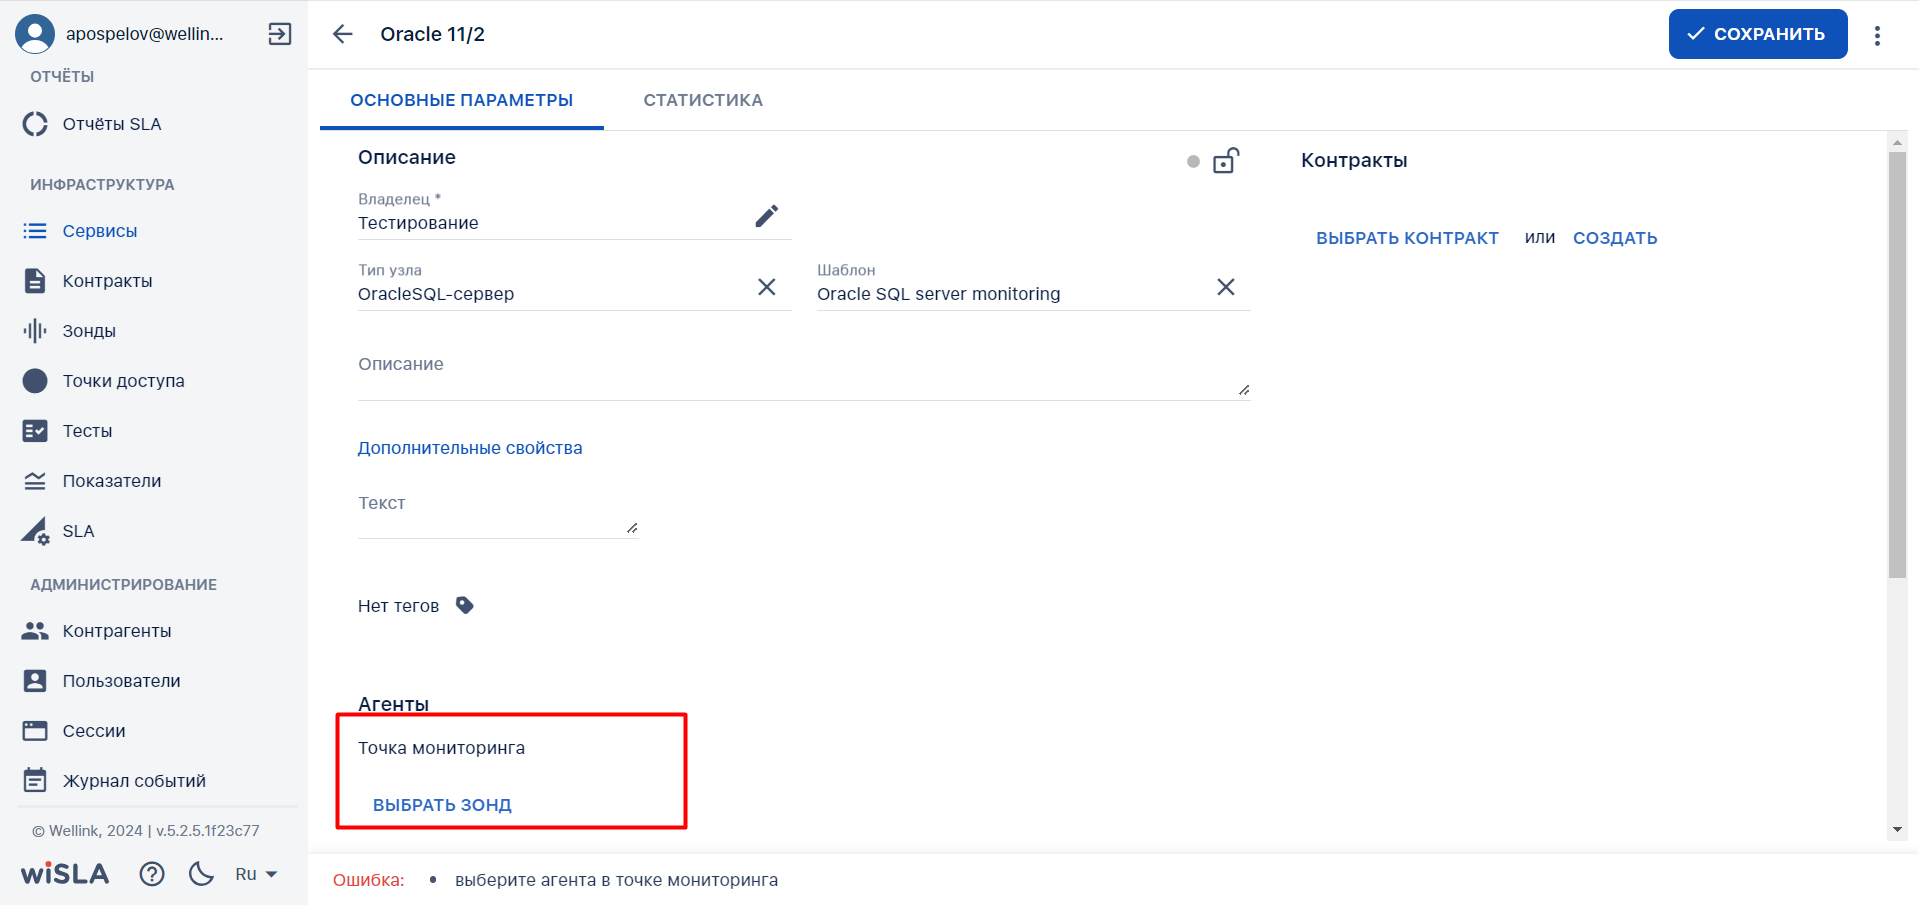Click the user avatar icon
This screenshot has height=905, width=1919.
[35, 34]
